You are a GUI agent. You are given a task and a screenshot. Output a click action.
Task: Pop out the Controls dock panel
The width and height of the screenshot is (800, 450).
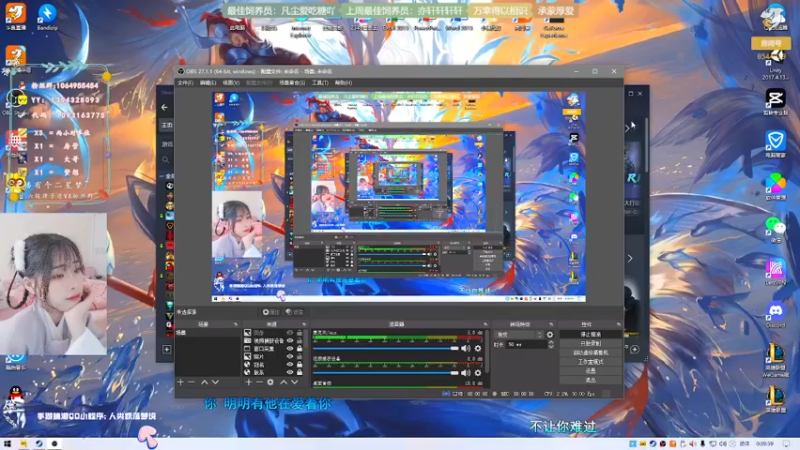pyautogui.click(x=618, y=324)
